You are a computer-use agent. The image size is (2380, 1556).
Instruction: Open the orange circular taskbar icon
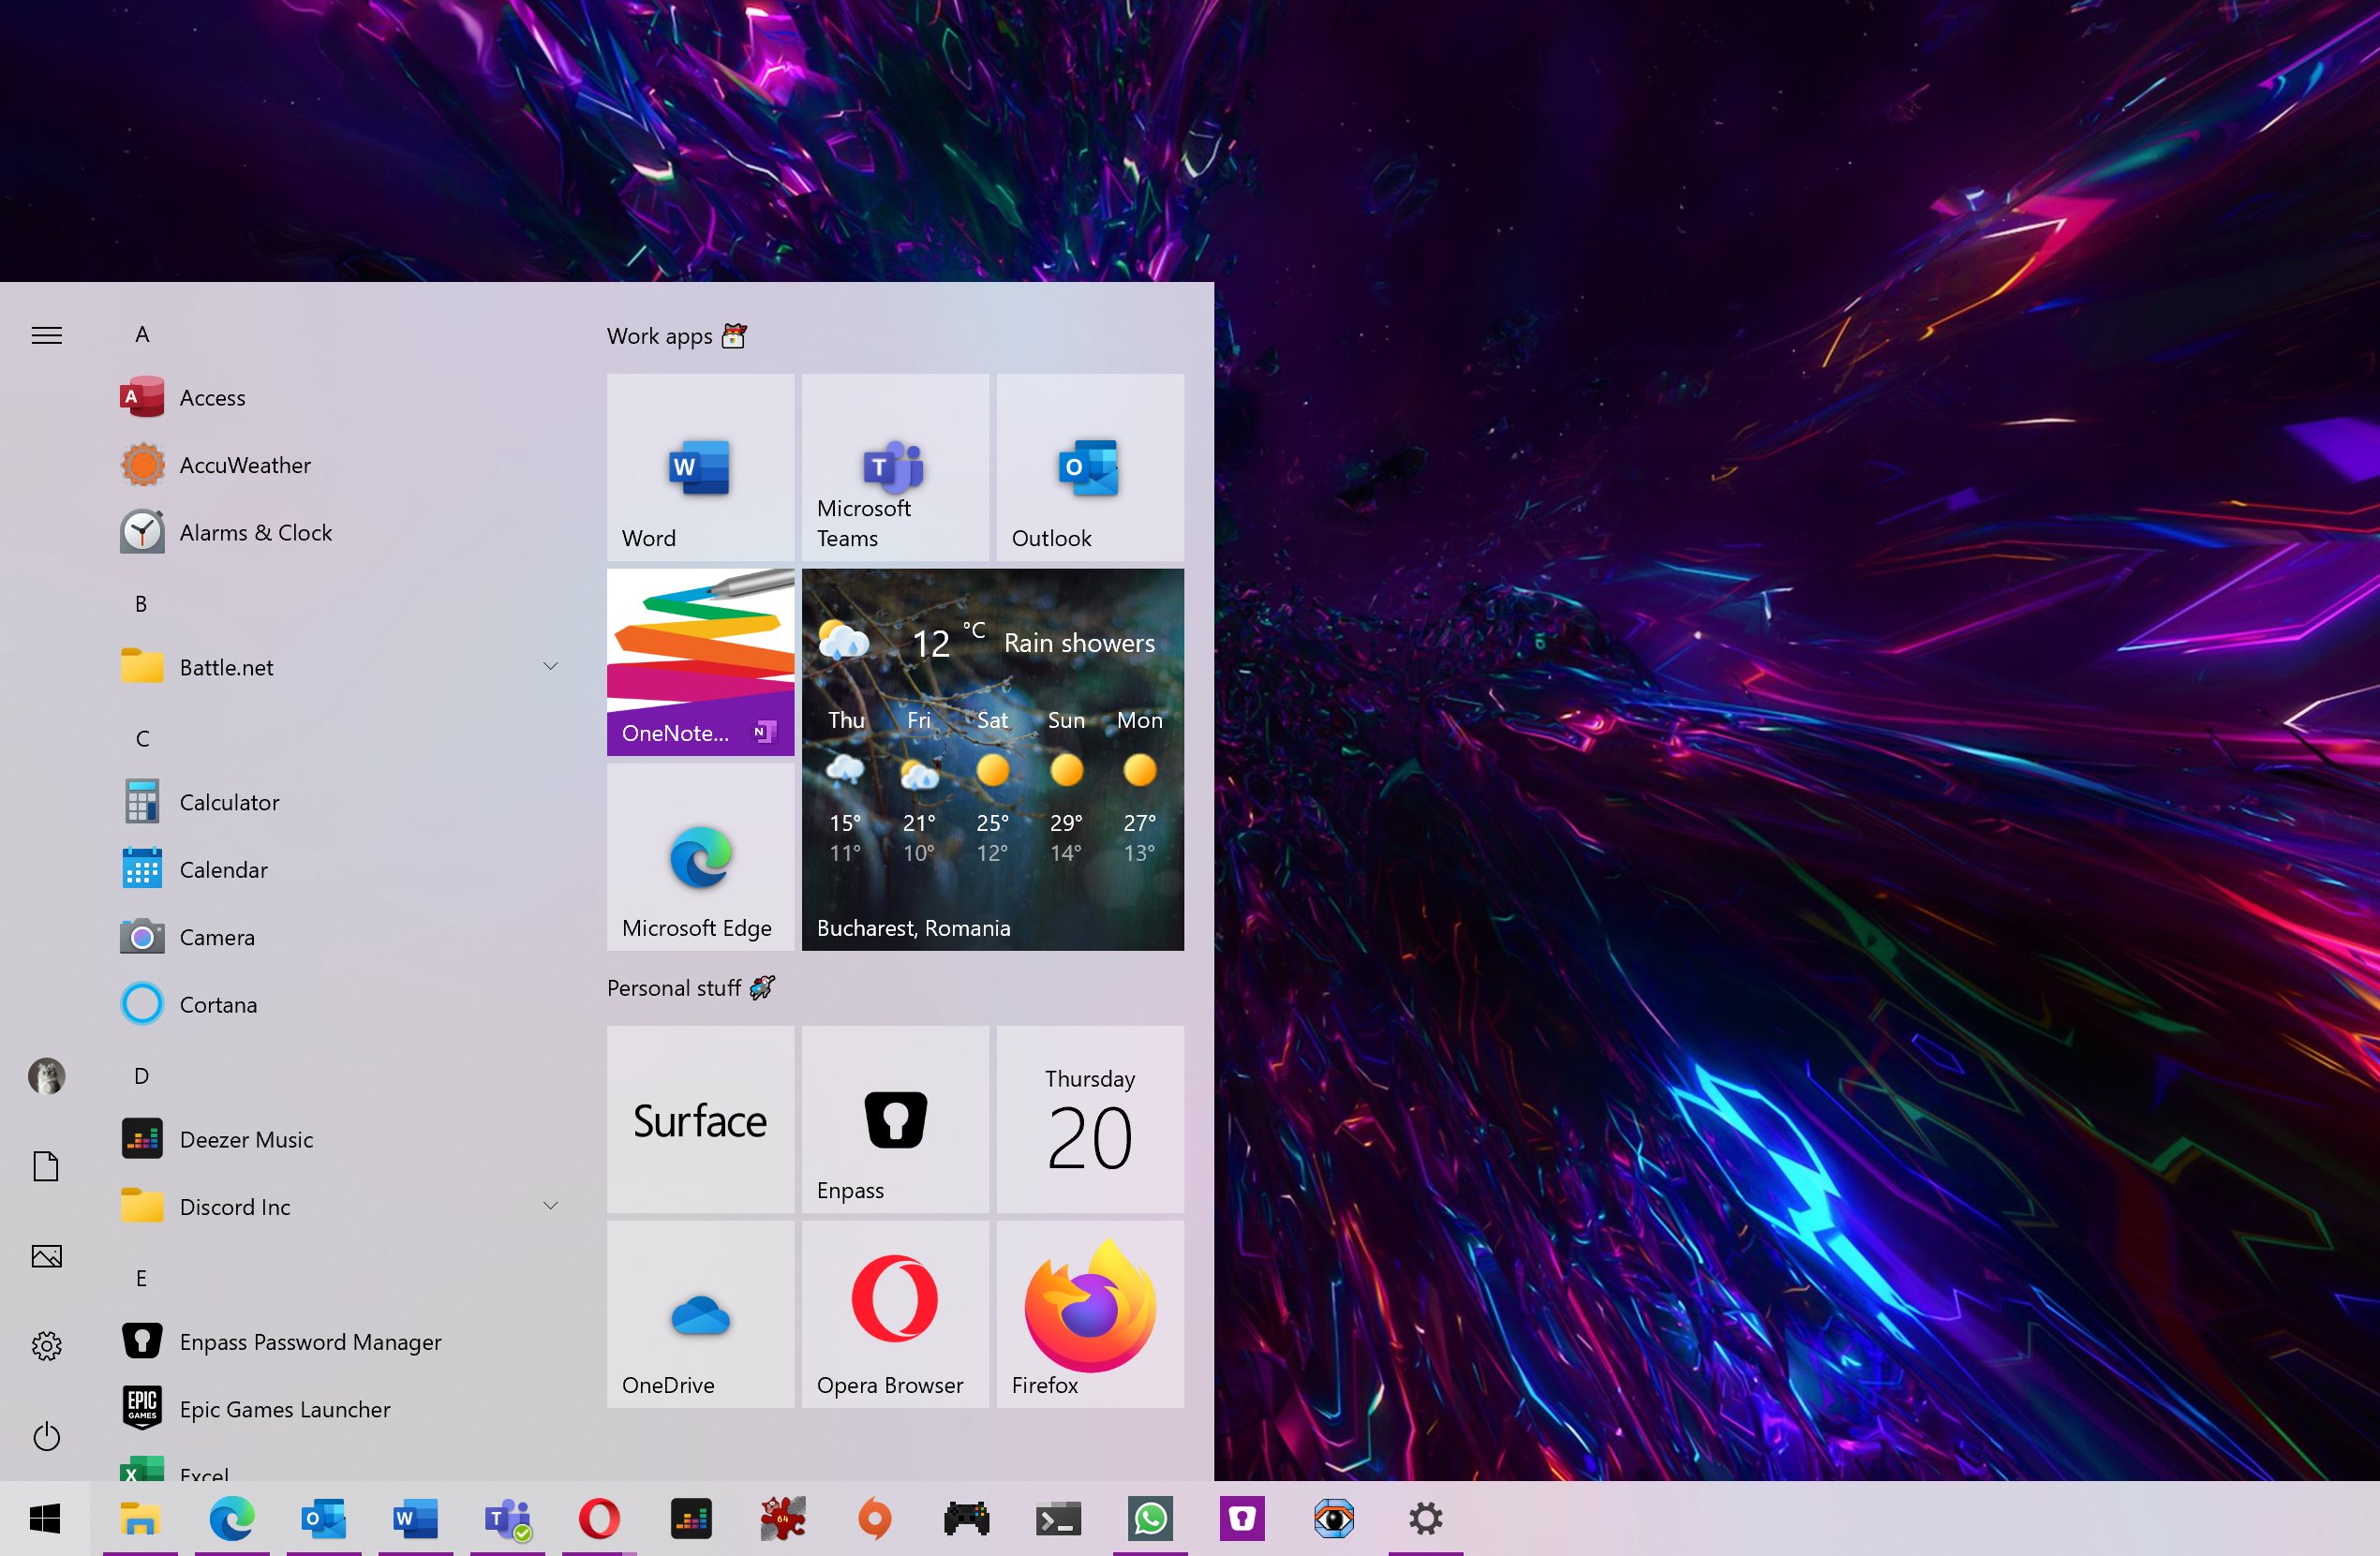coord(875,1519)
